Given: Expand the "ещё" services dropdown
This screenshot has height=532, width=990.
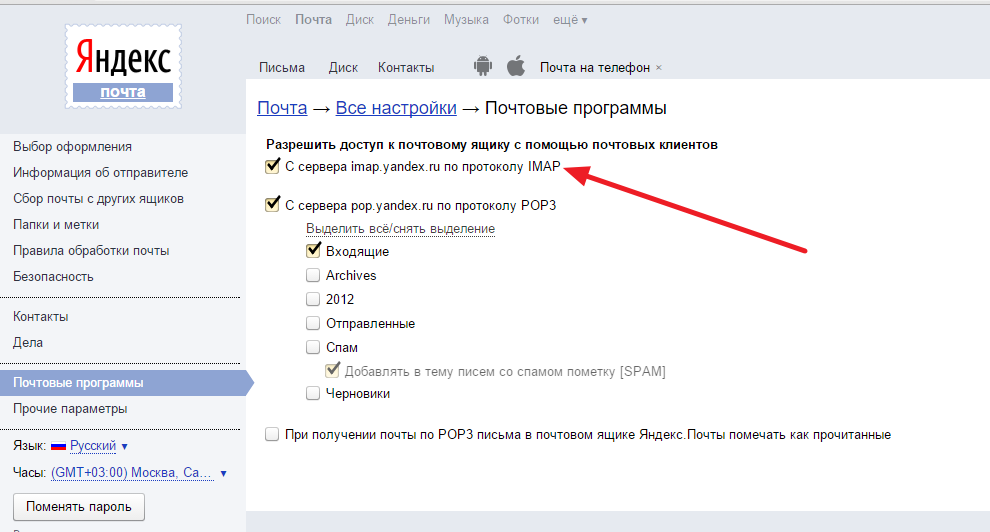Looking at the screenshot, I should [x=570, y=20].
